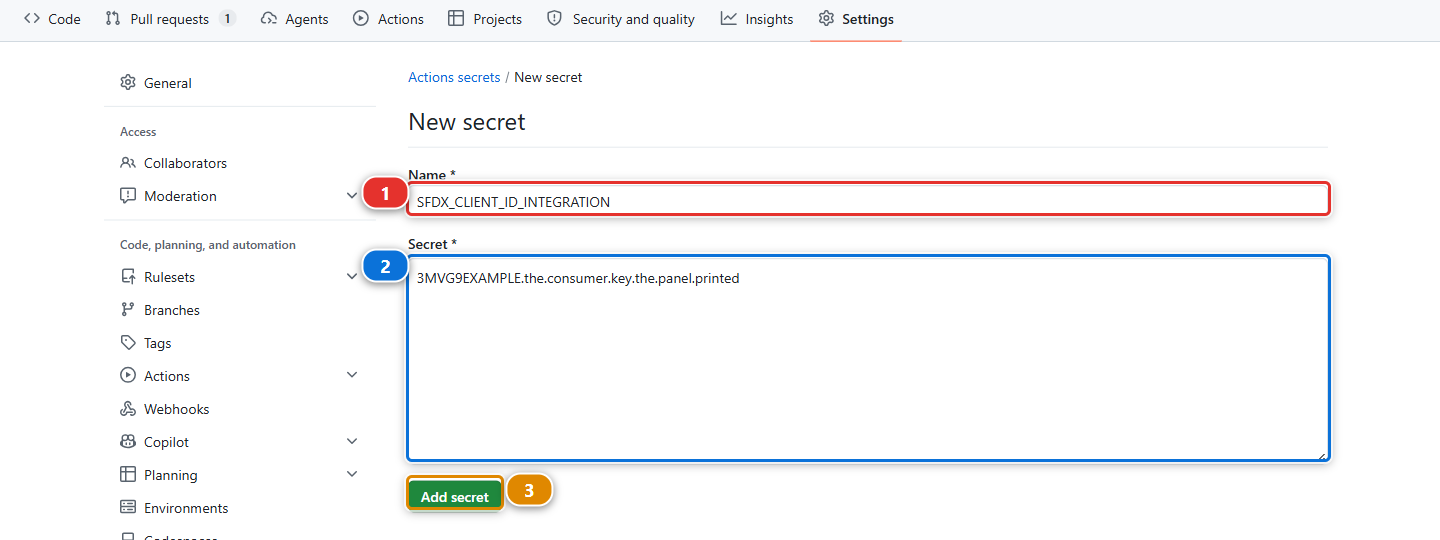Open Tags settings

click(240, 343)
